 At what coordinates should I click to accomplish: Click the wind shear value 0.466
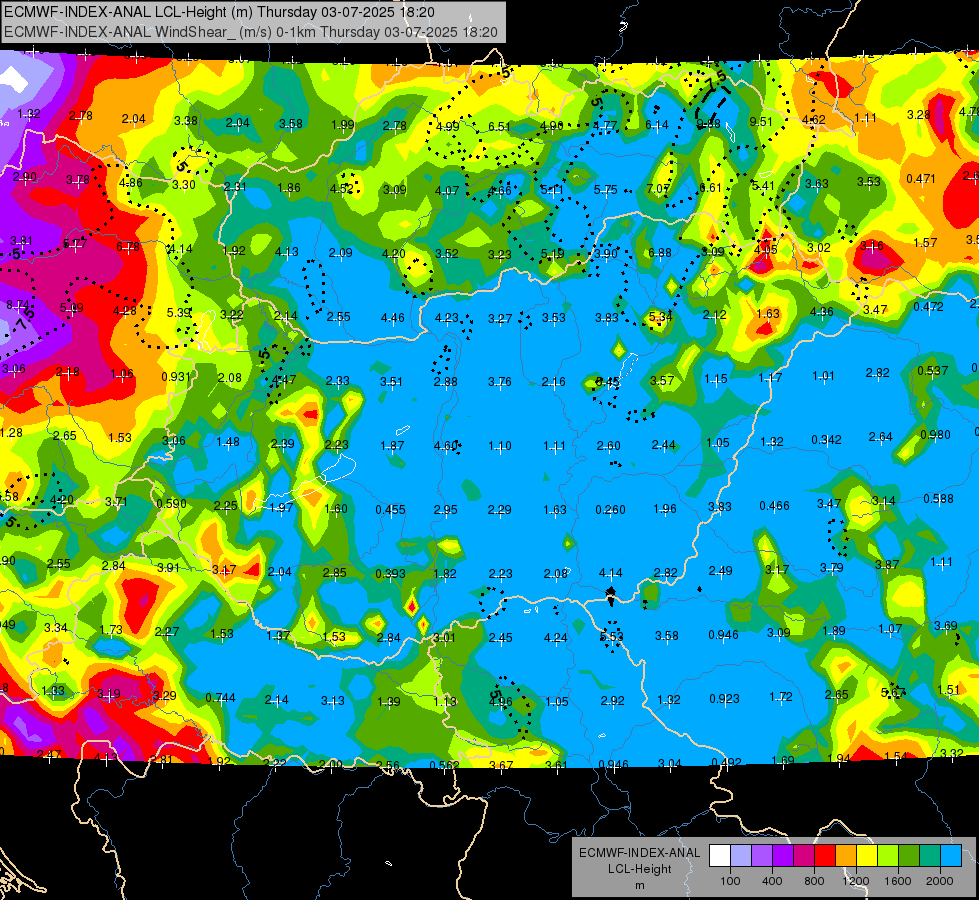tap(774, 505)
